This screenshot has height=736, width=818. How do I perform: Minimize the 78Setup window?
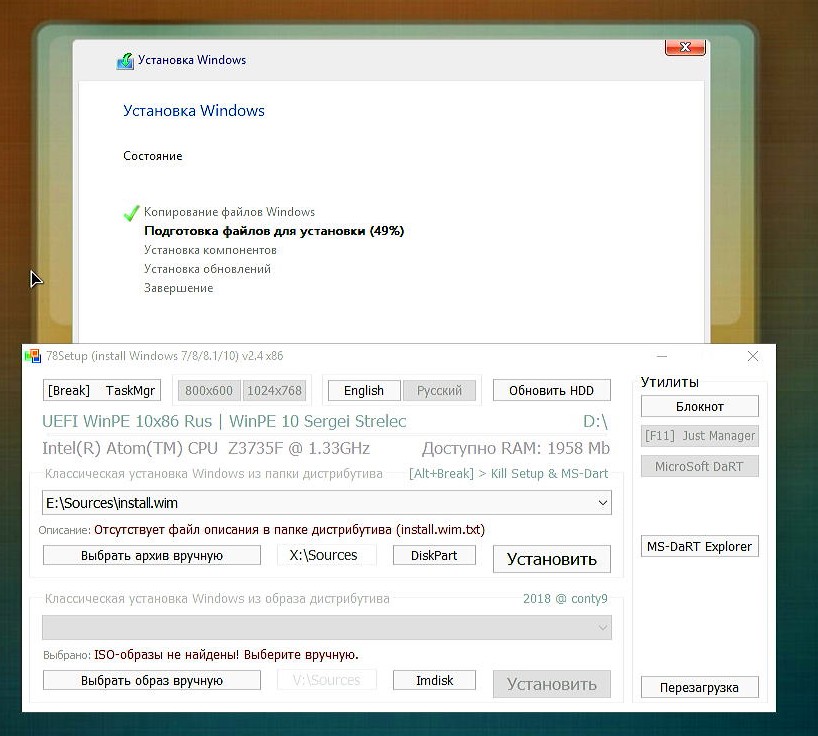pyautogui.click(x=661, y=356)
